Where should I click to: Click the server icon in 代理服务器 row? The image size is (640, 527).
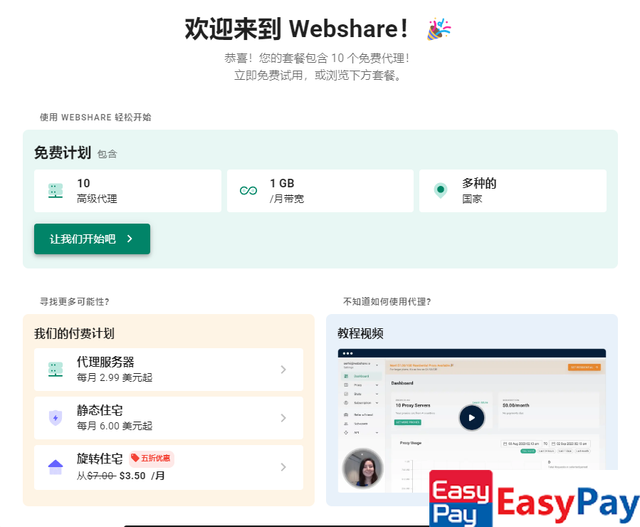click(x=56, y=369)
